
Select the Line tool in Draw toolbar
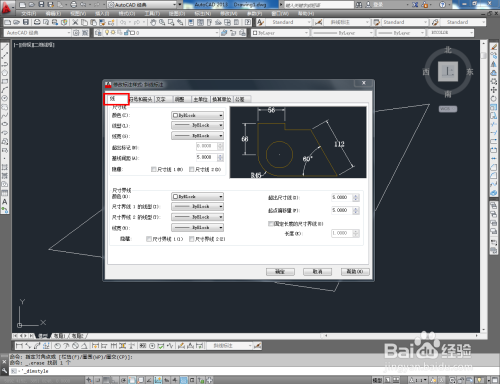[5, 47]
